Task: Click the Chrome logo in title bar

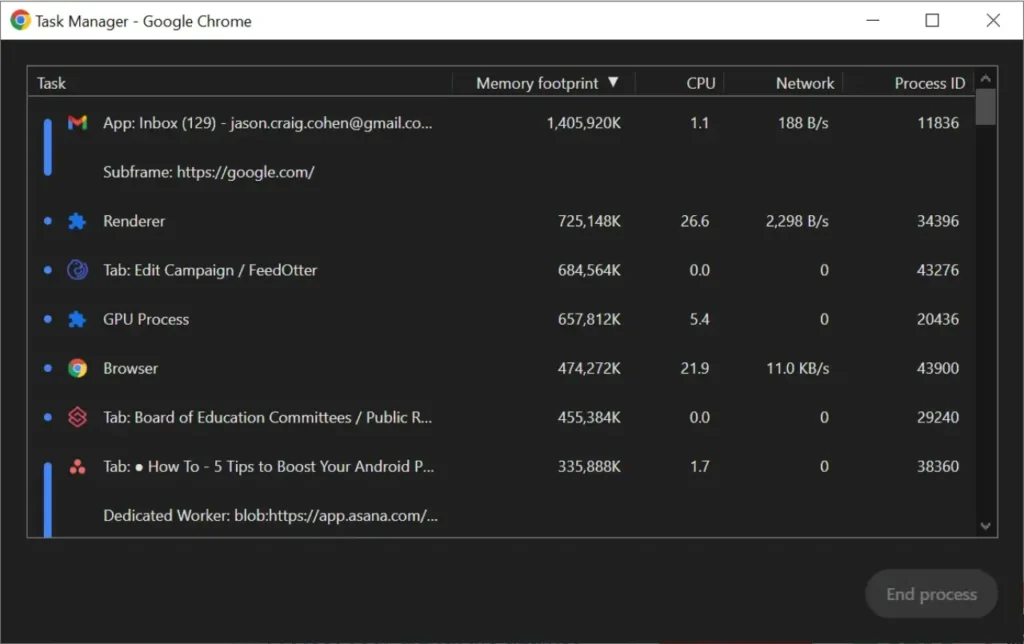Action: point(20,20)
